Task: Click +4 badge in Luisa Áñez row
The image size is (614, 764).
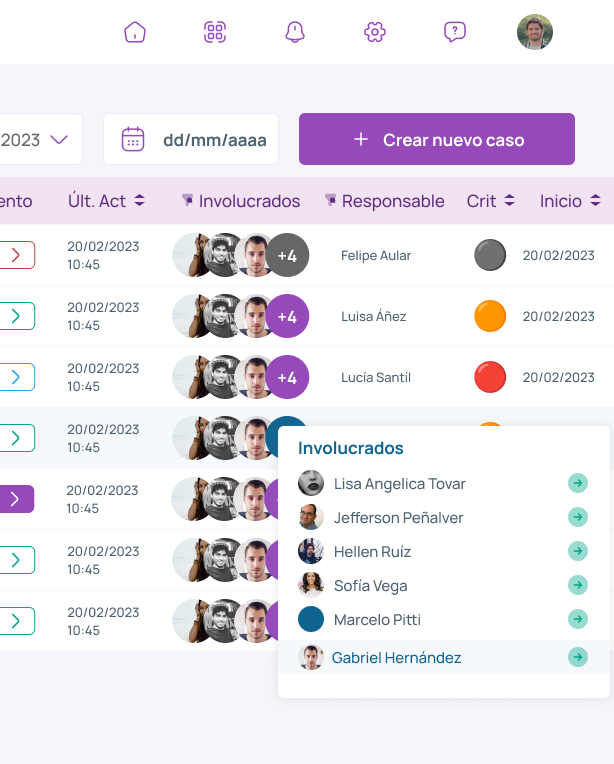Action: pos(287,317)
